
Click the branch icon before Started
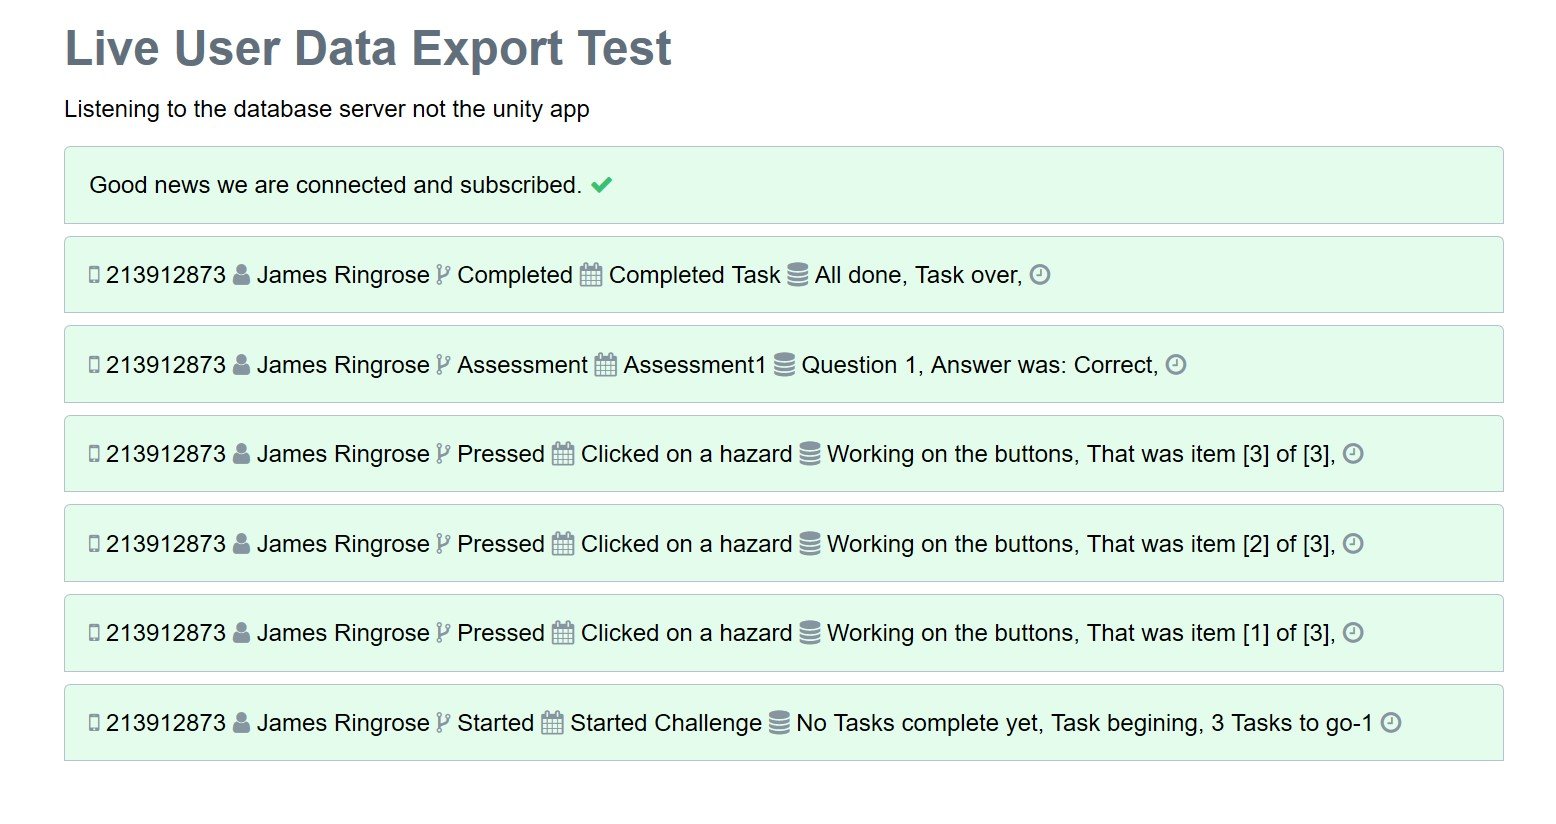(x=443, y=723)
